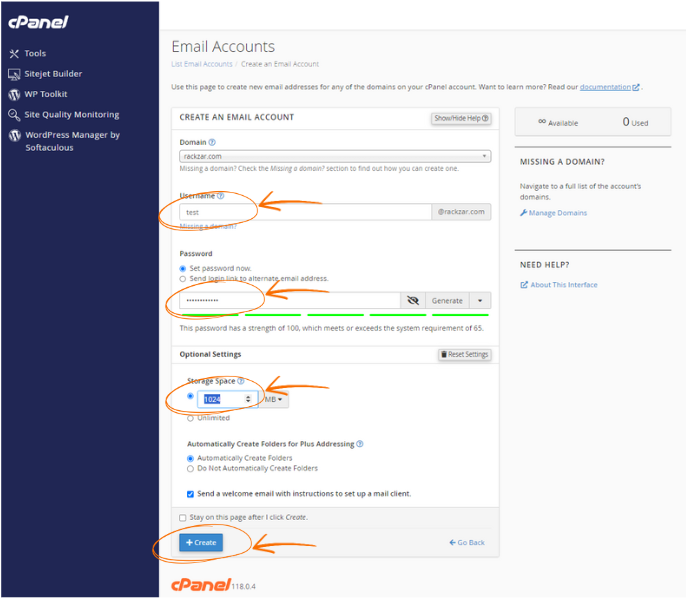Select the custom storage quota radio

190,396
